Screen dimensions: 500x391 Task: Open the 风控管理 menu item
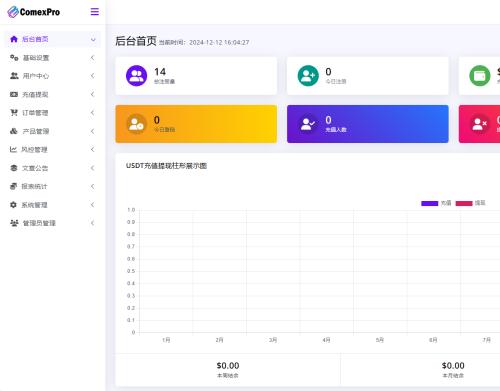[x=52, y=149]
